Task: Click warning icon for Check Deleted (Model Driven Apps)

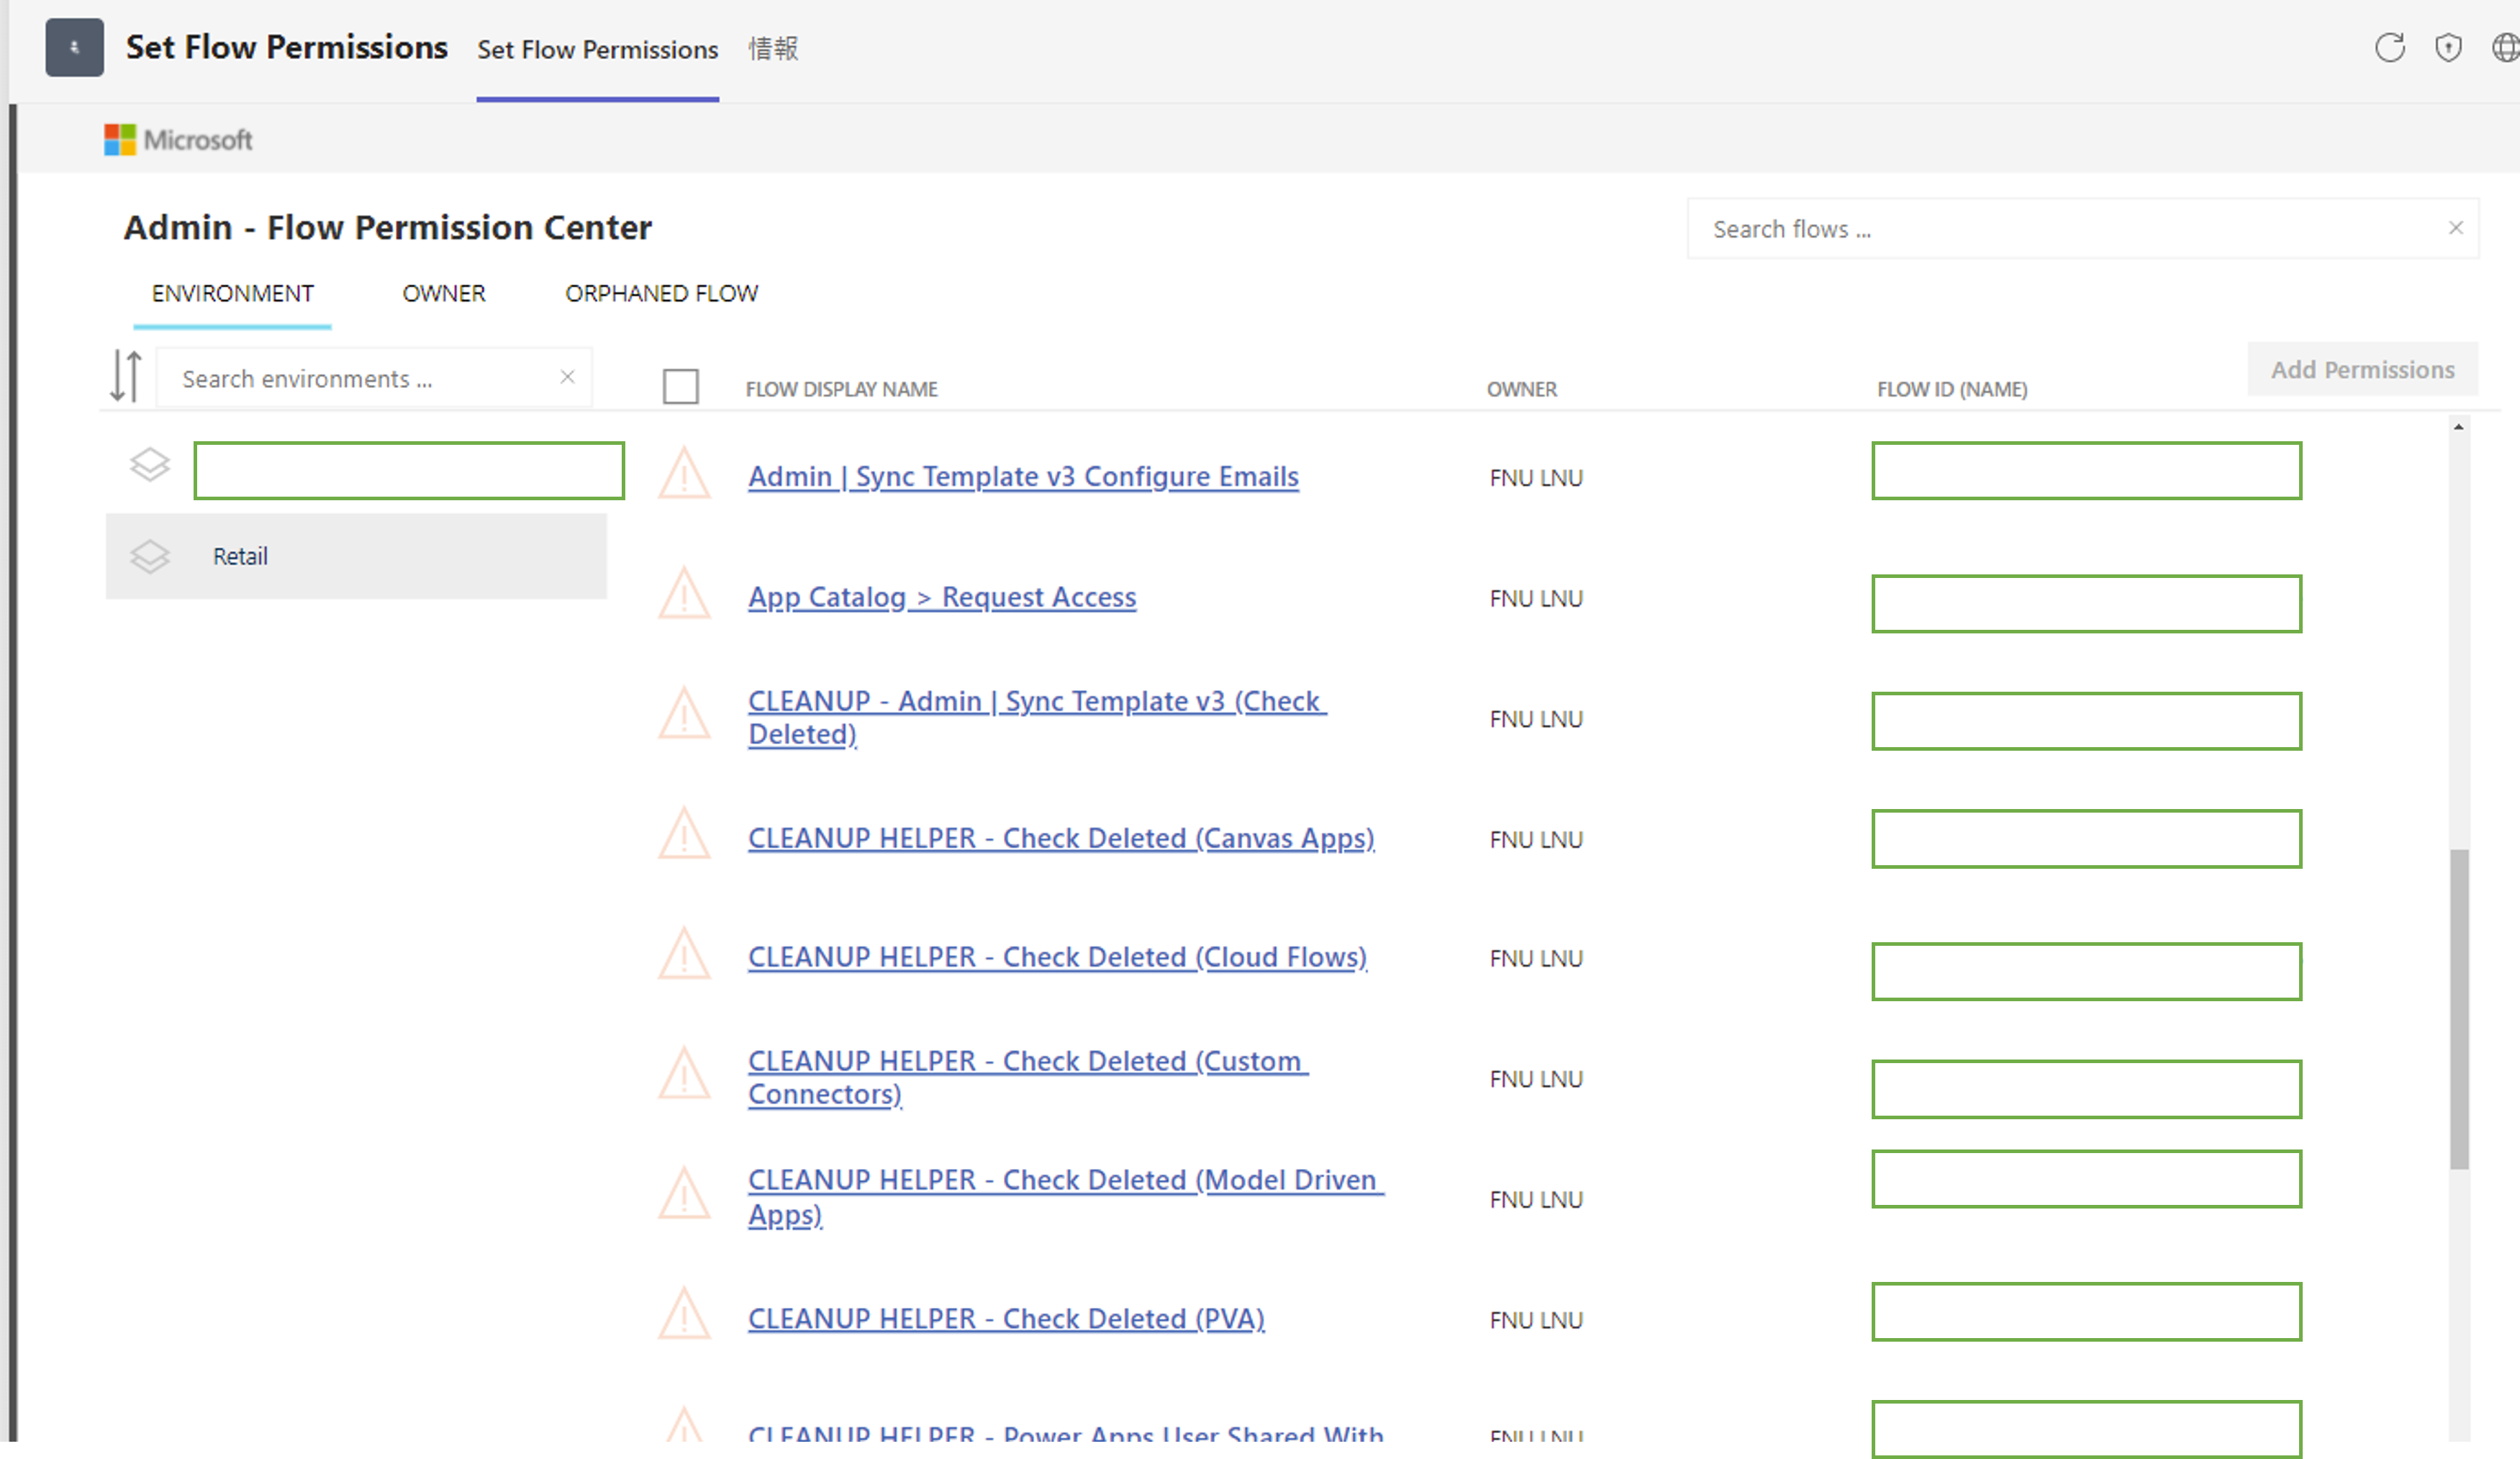Action: (x=684, y=1194)
